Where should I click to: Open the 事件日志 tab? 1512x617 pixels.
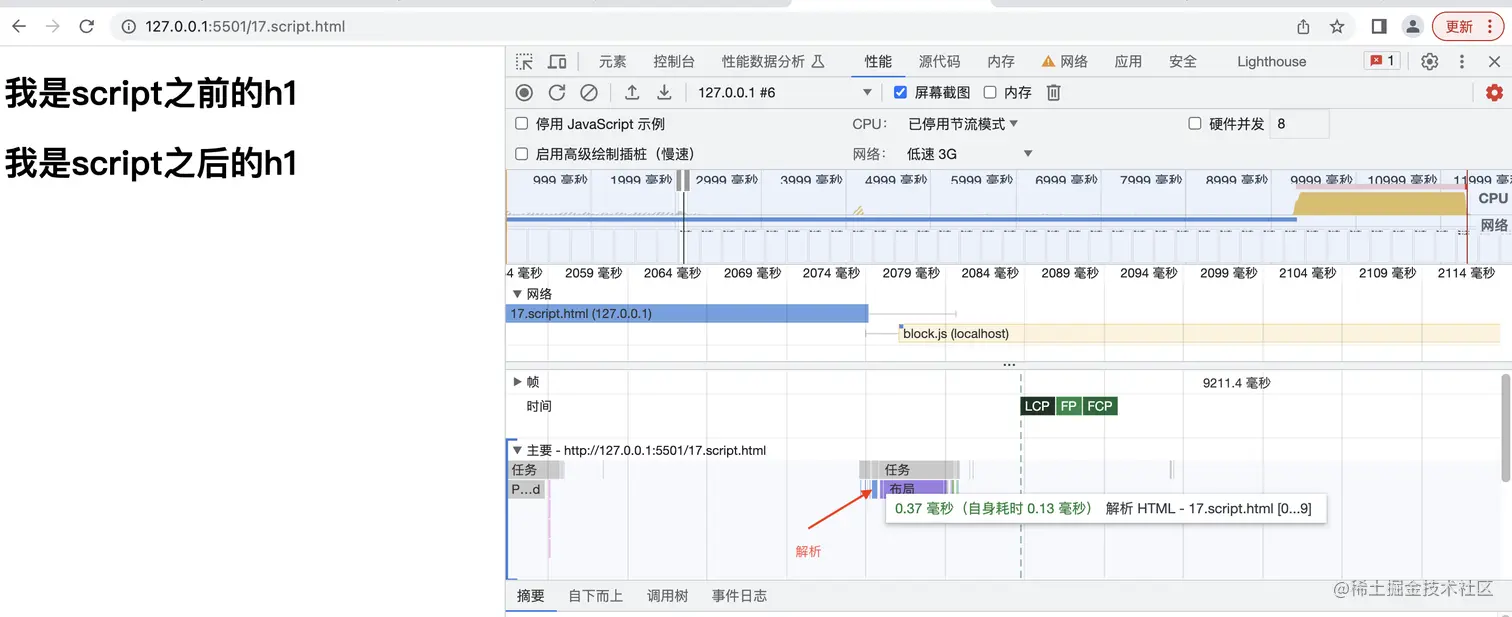coord(739,596)
